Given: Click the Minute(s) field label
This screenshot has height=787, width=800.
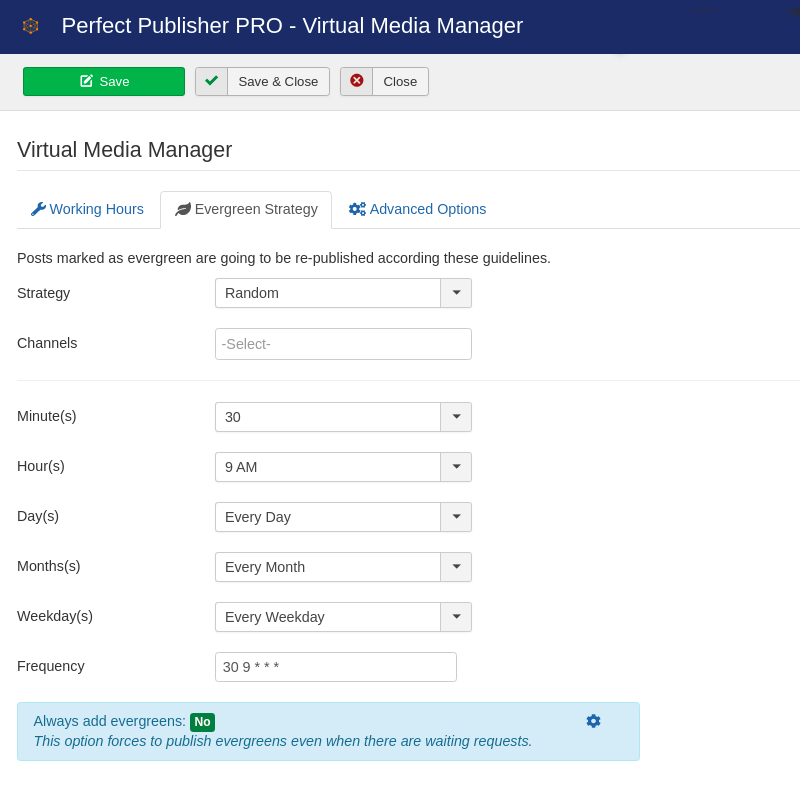Looking at the screenshot, I should coord(46,416).
